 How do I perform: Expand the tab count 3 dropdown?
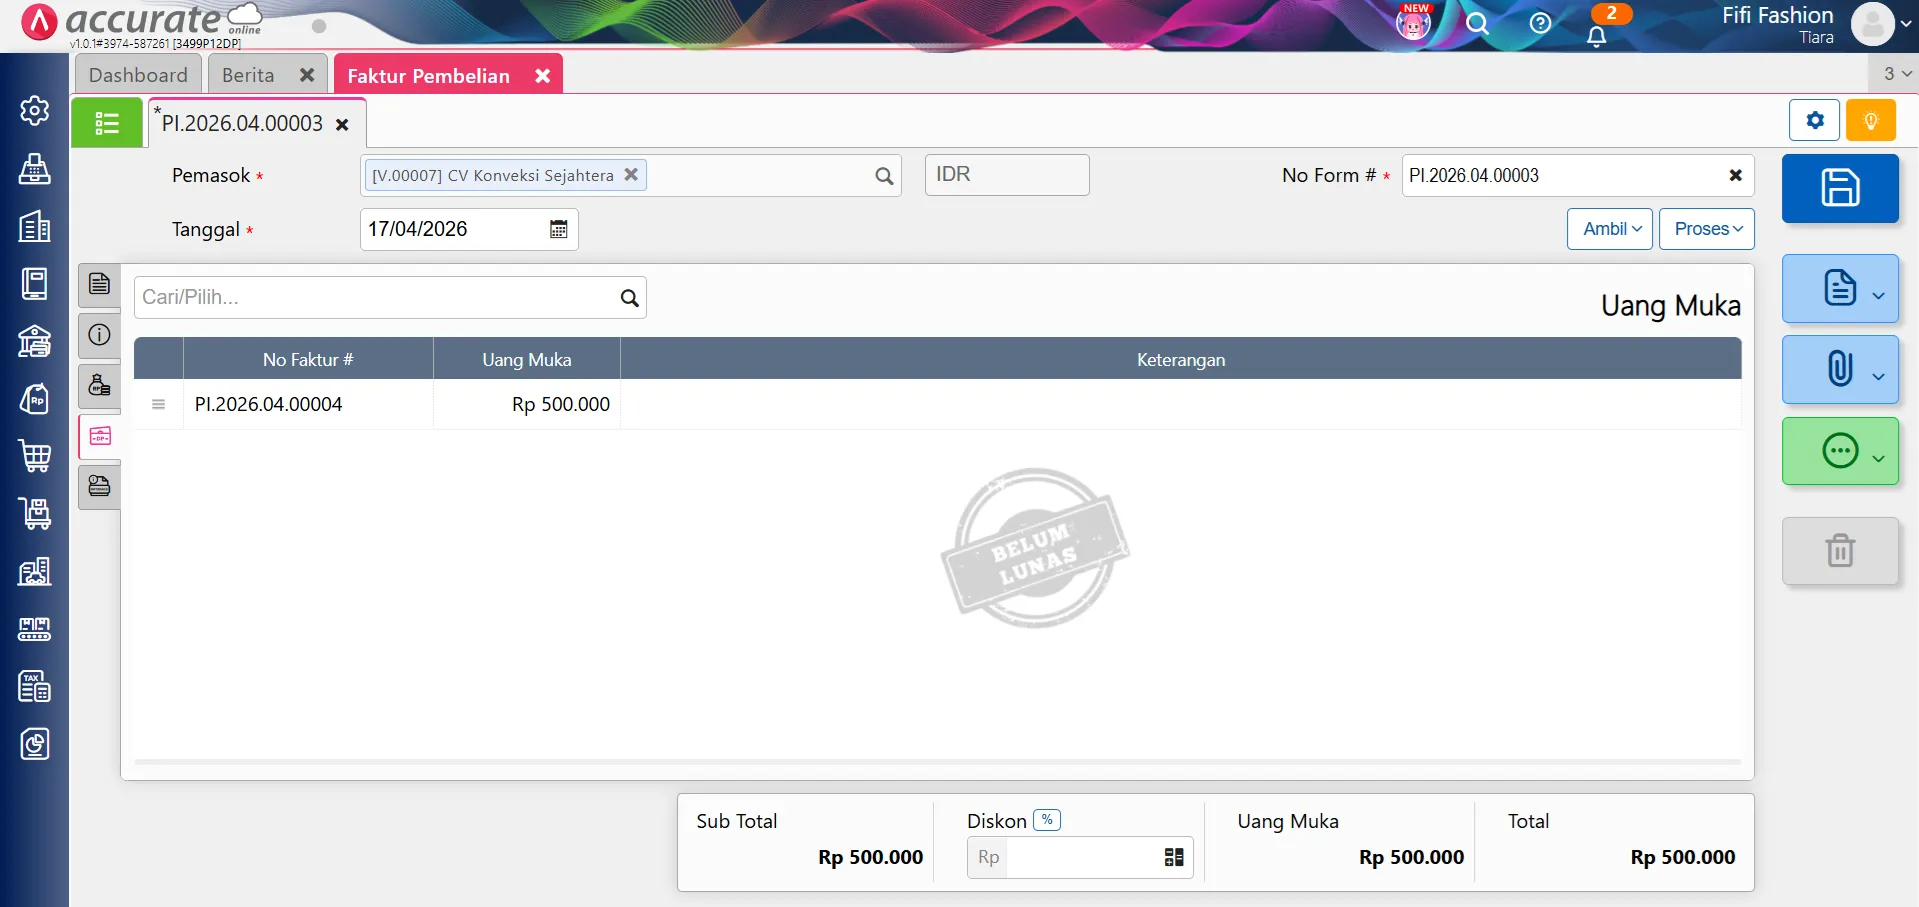[1894, 73]
